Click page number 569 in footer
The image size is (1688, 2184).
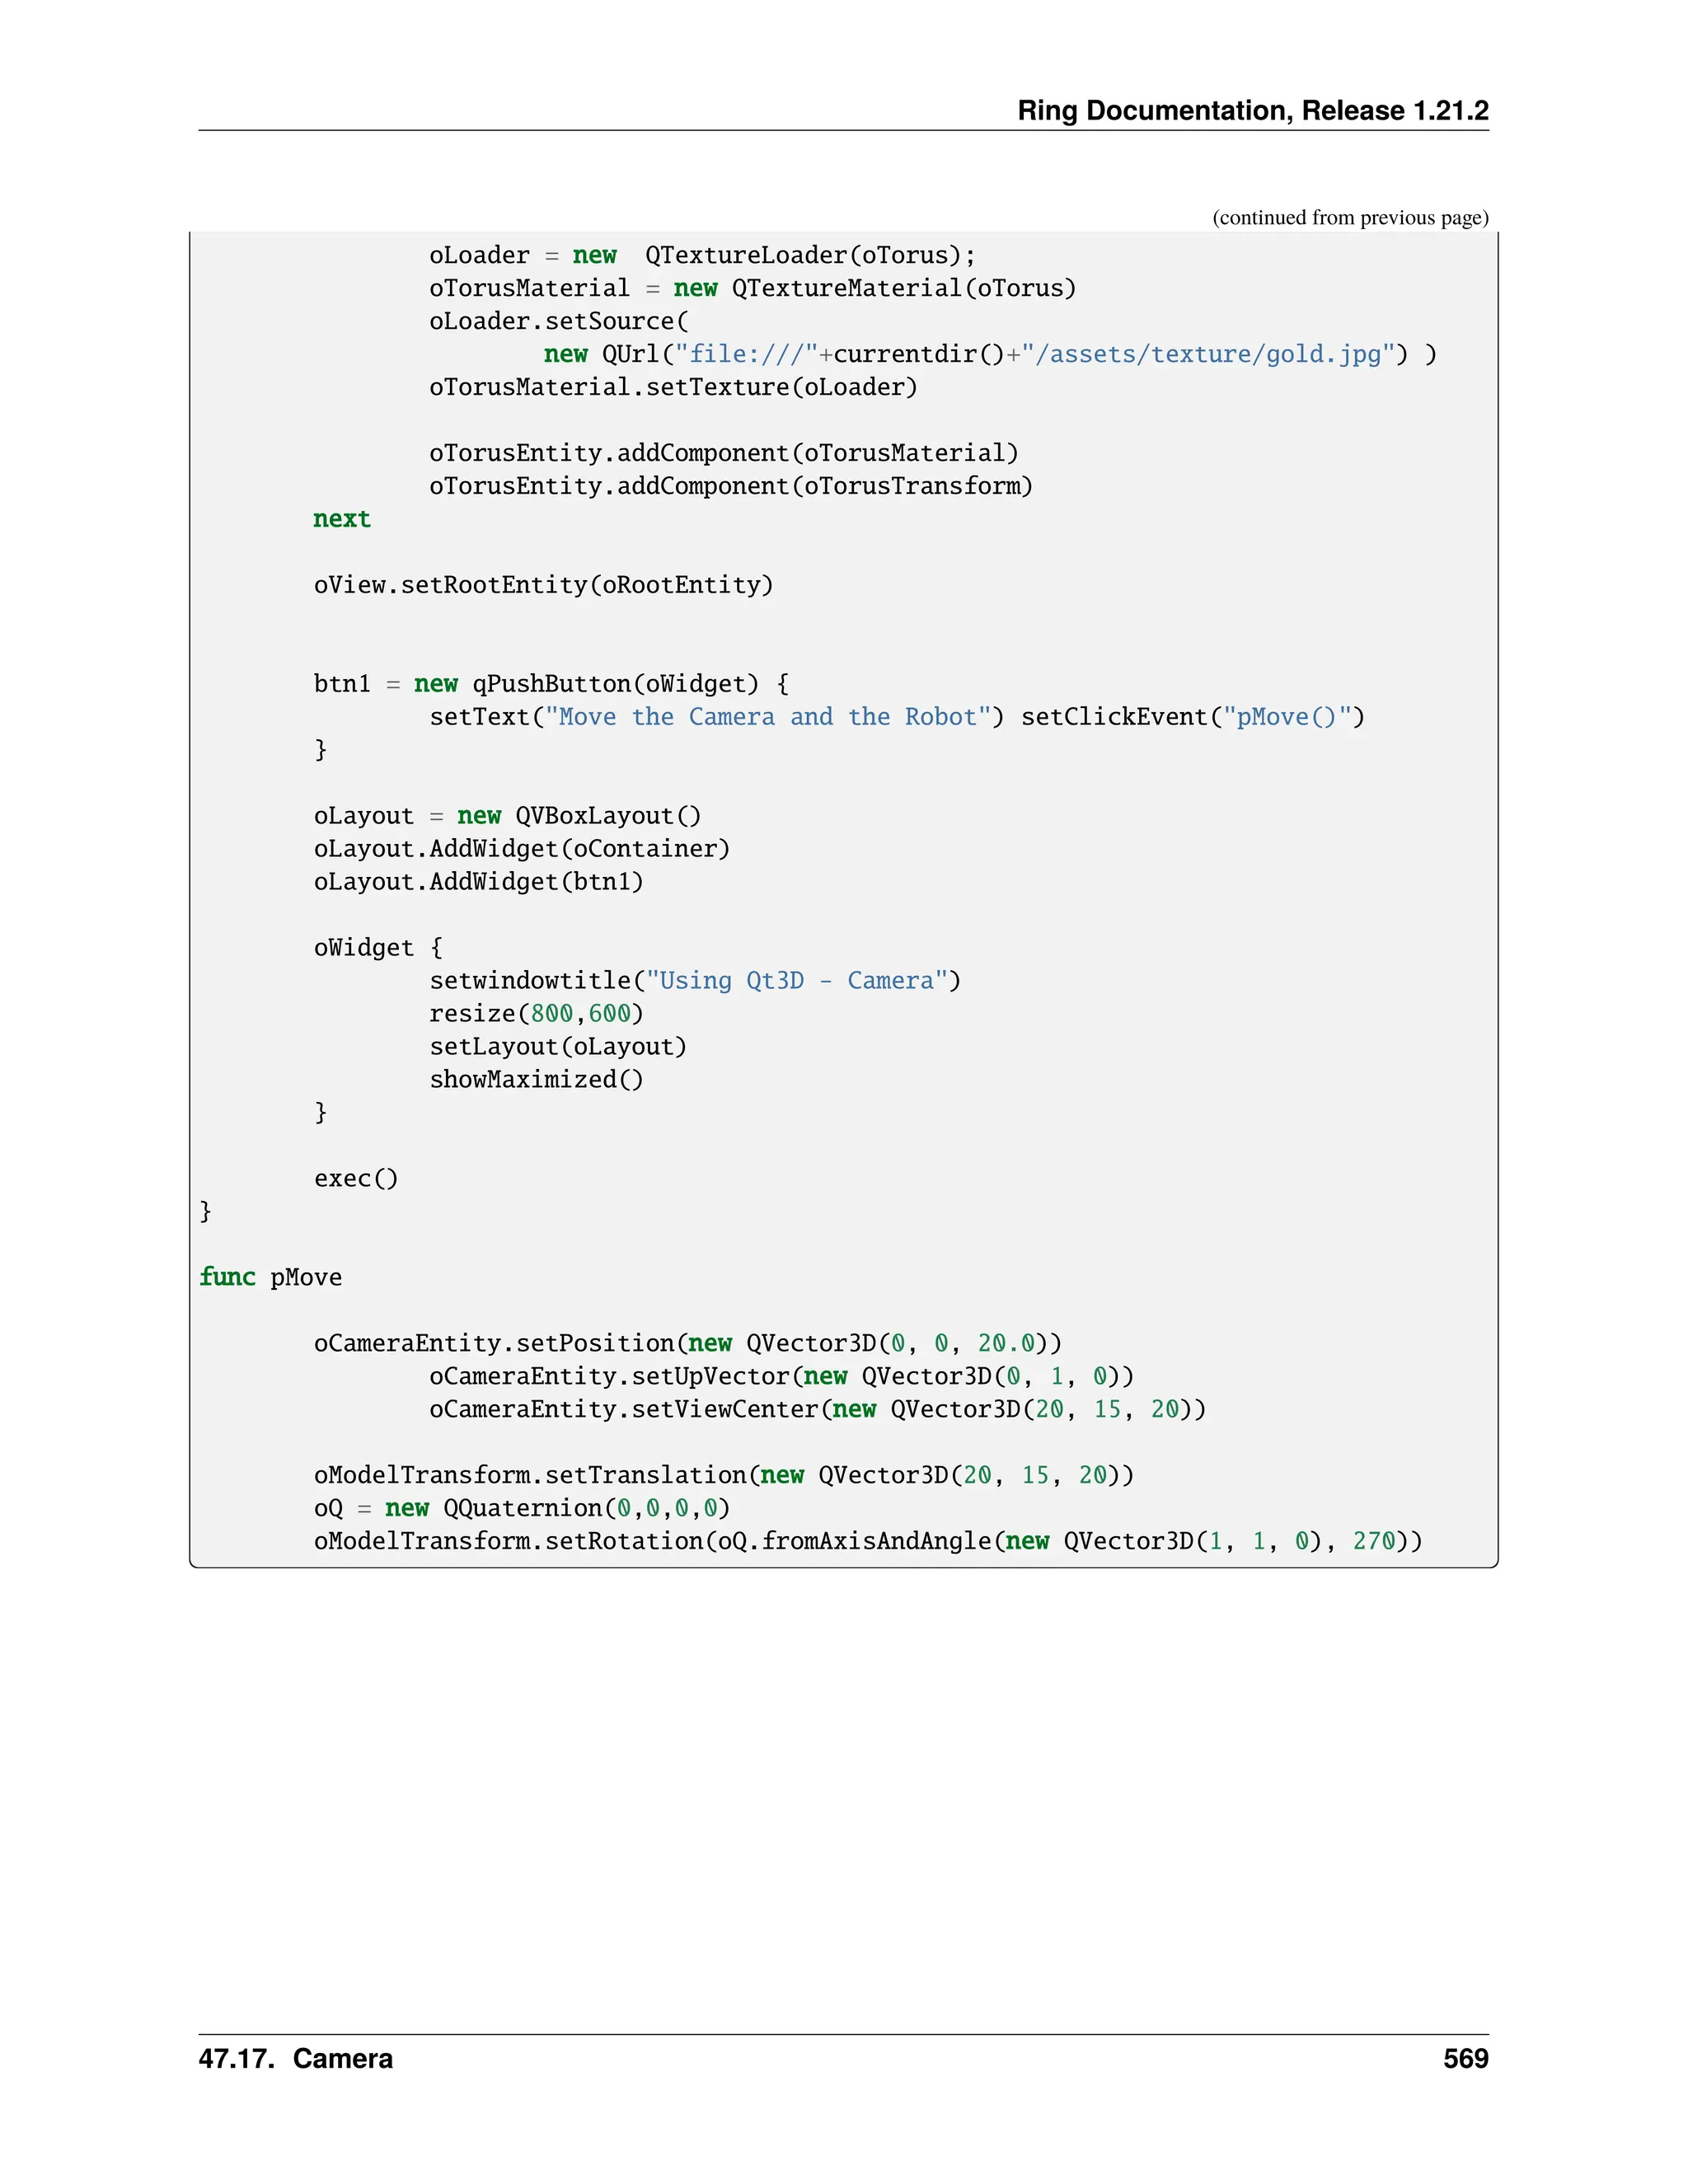[1465, 2059]
